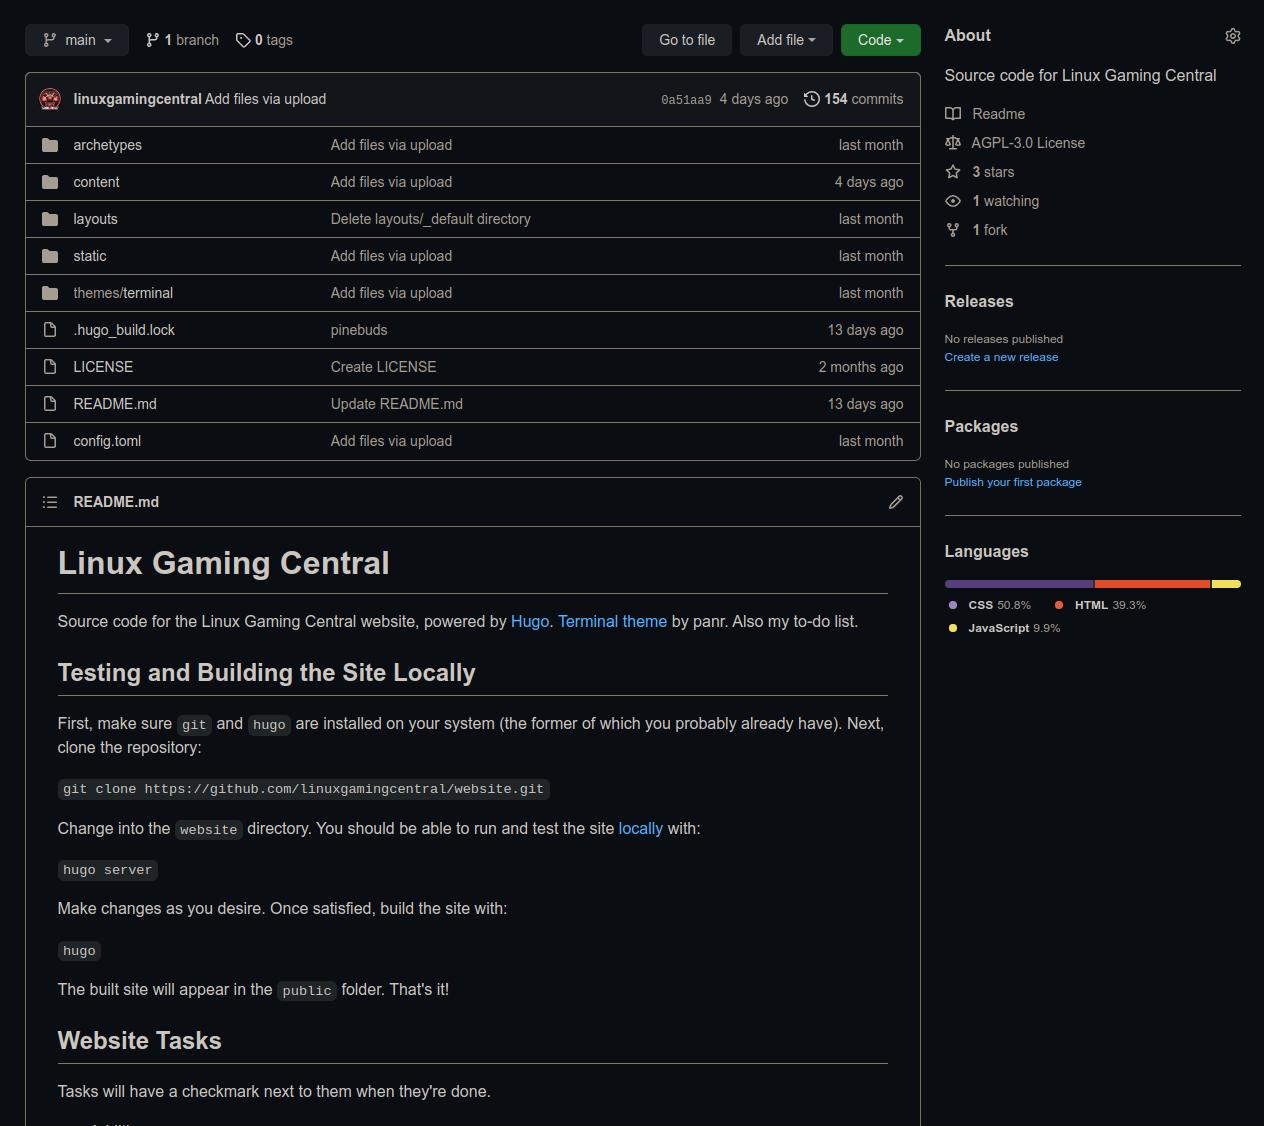This screenshot has height=1126, width=1264.
Task: View the 1 branch link
Action: (182, 40)
